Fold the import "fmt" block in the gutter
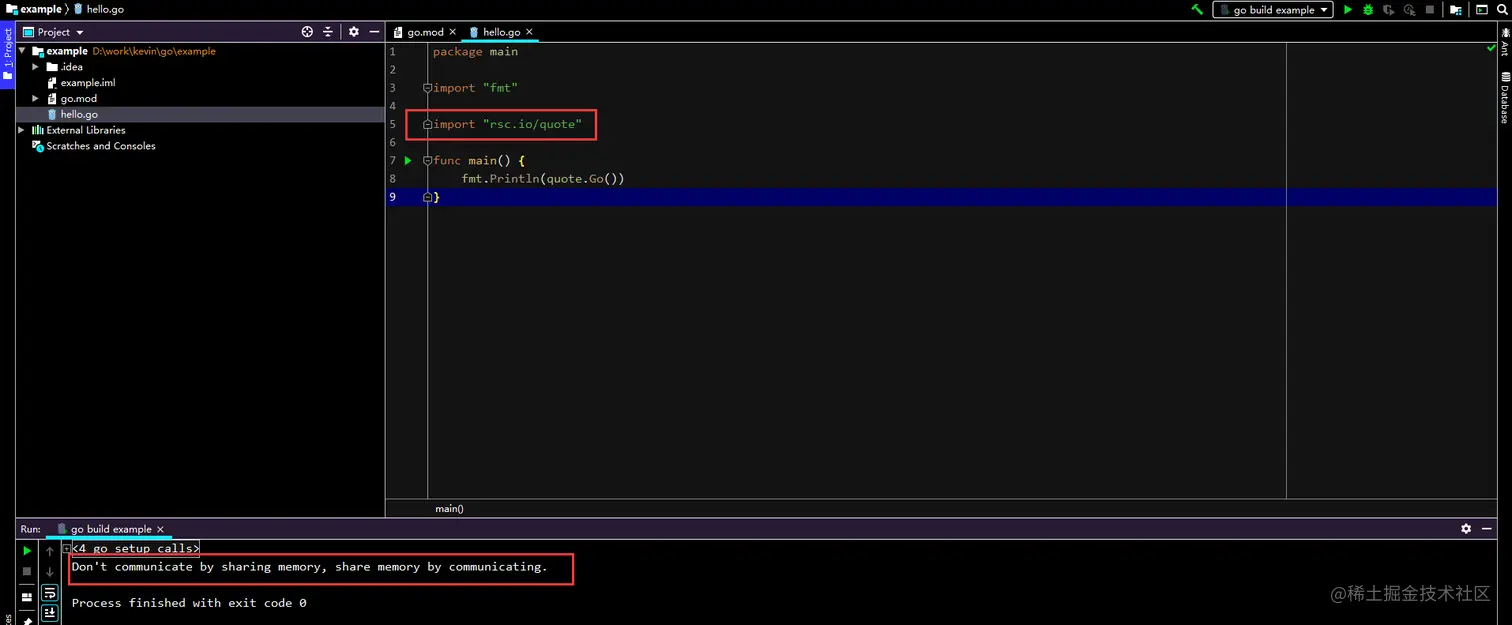 (x=428, y=88)
